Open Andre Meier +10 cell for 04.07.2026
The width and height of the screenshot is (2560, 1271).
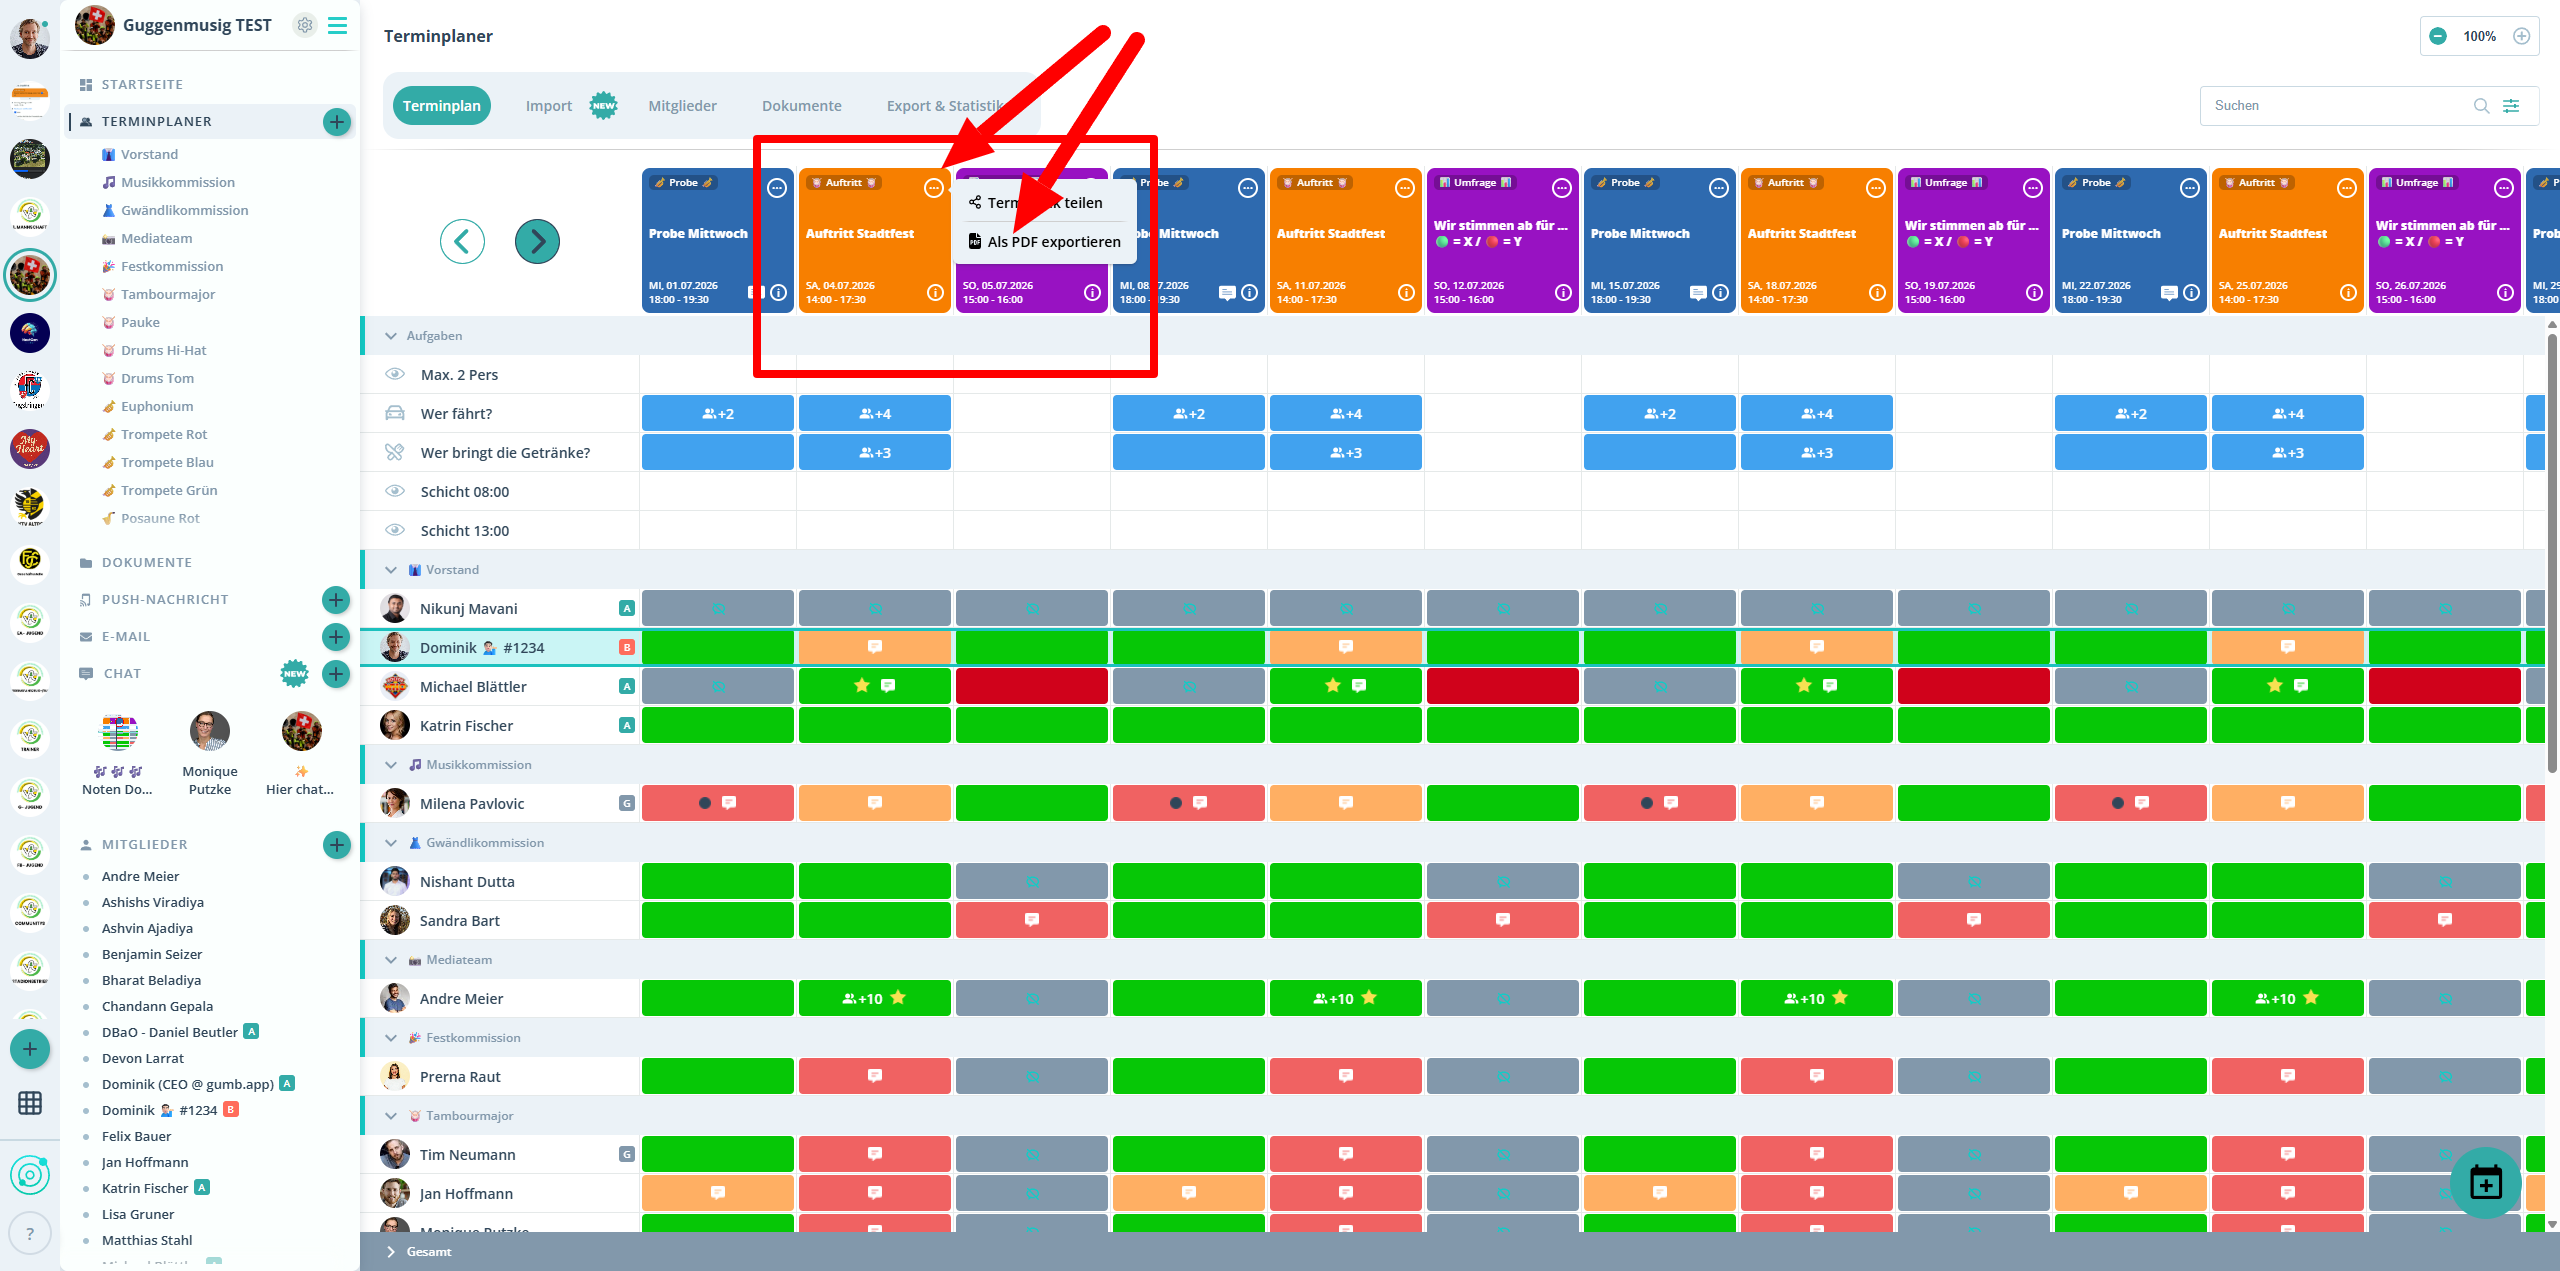(875, 998)
